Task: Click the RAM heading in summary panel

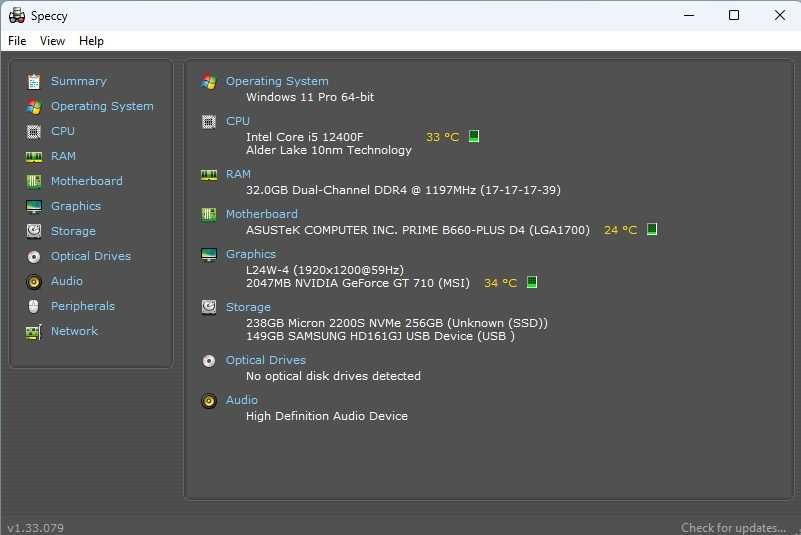Action: (238, 174)
